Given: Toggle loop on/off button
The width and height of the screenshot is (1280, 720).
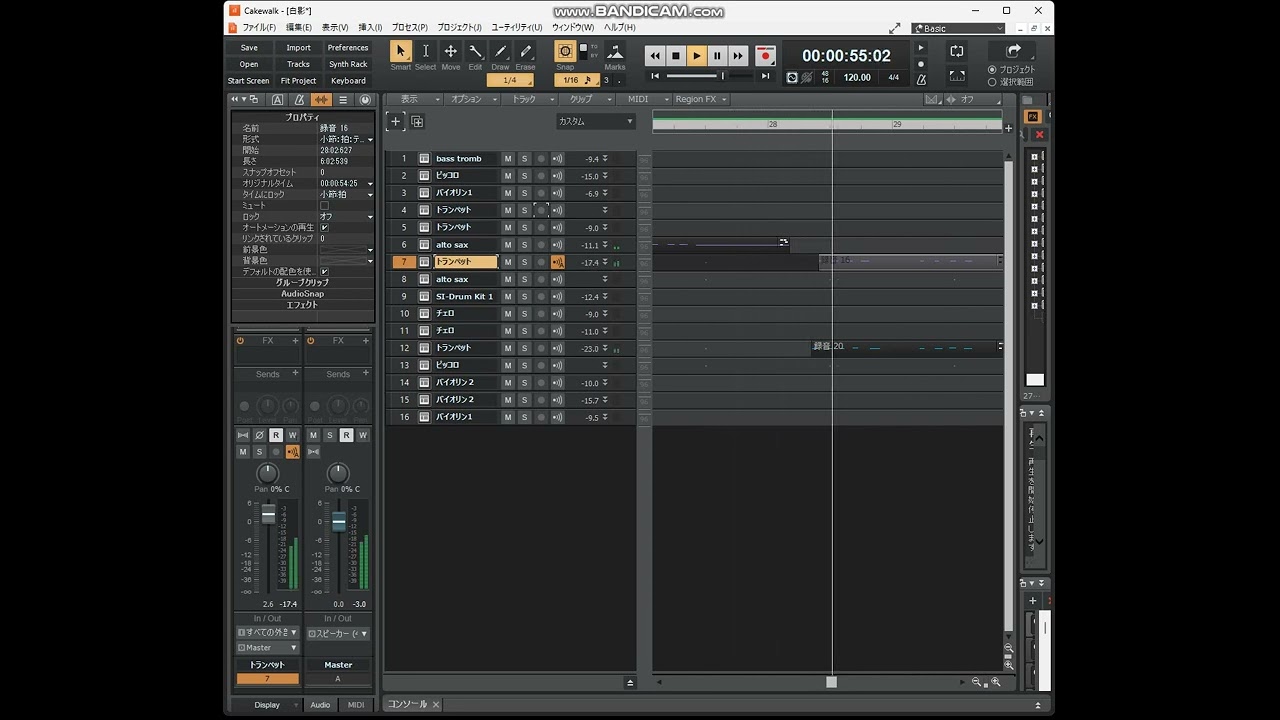Looking at the screenshot, I should [957, 51].
